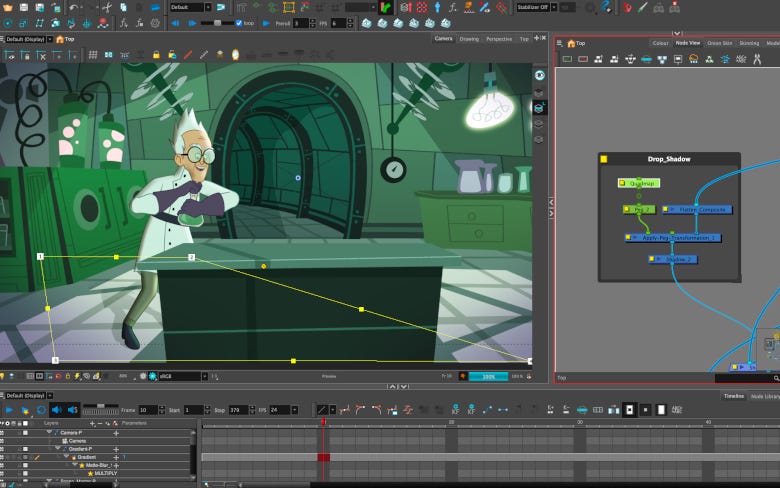Screen dimensions: 780x488
Task: Click the yellow square on Drop_Shadow group
Action: pos(604,159)
